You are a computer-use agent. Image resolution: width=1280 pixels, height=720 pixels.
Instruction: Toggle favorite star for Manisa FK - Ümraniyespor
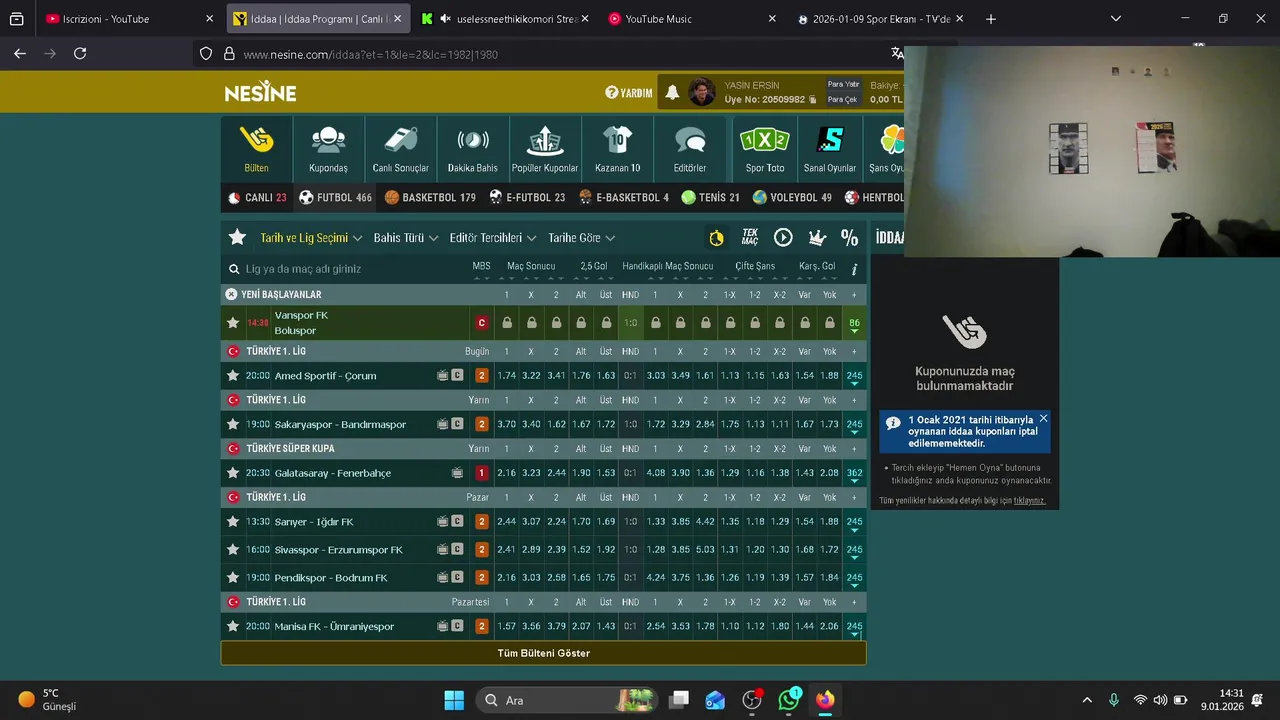click(x=233, y=626)
